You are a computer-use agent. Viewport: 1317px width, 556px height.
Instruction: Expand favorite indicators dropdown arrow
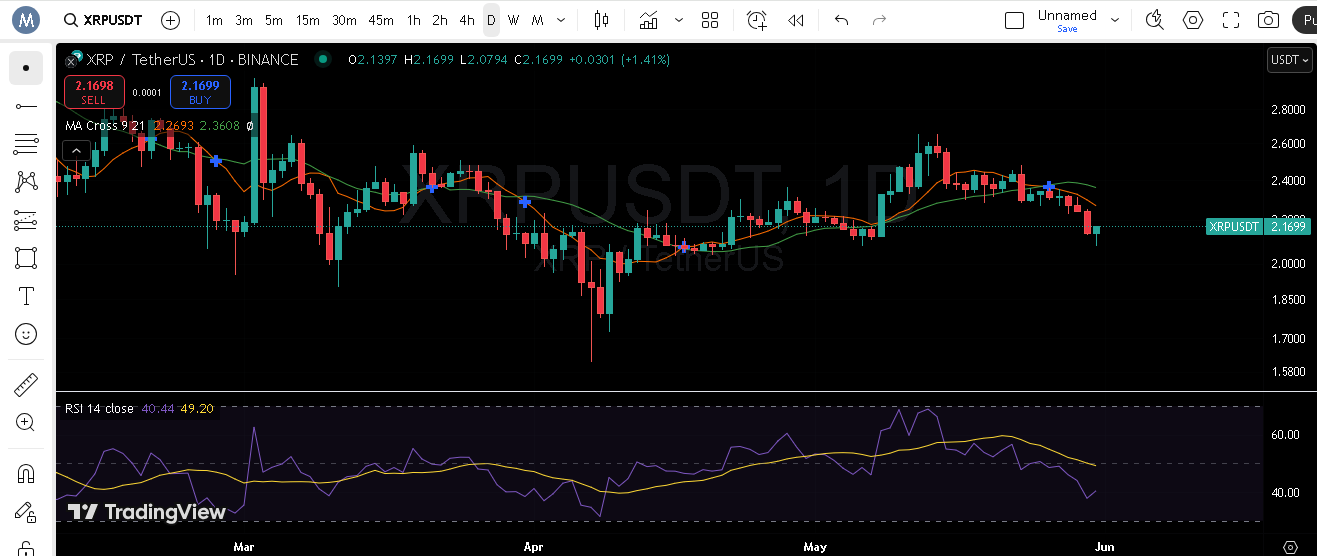coord(679,20)
